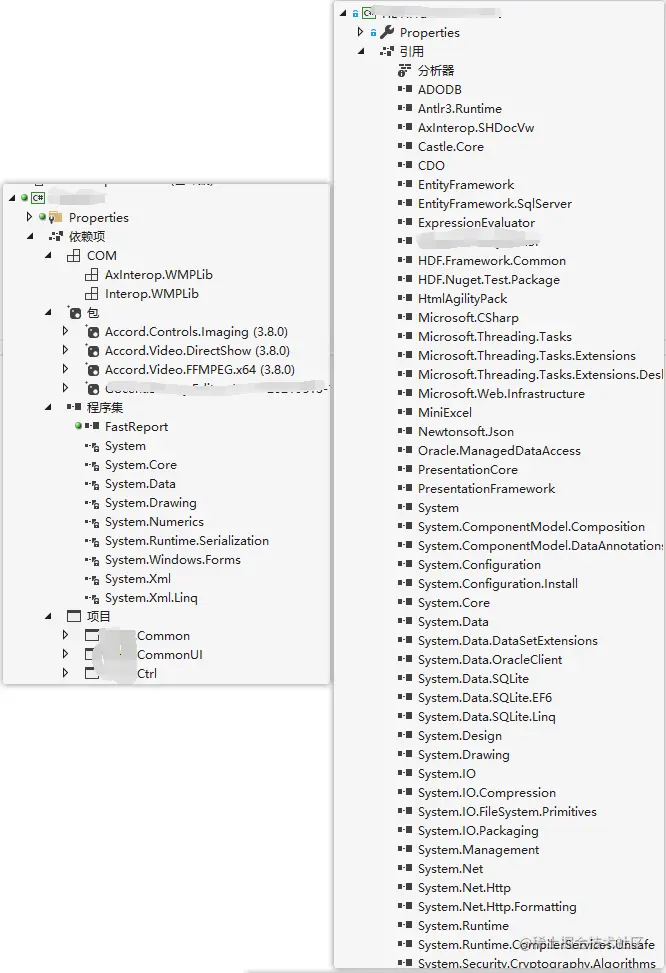
Task: Click the project icon beside CommonUI
Action: [91, 654]
